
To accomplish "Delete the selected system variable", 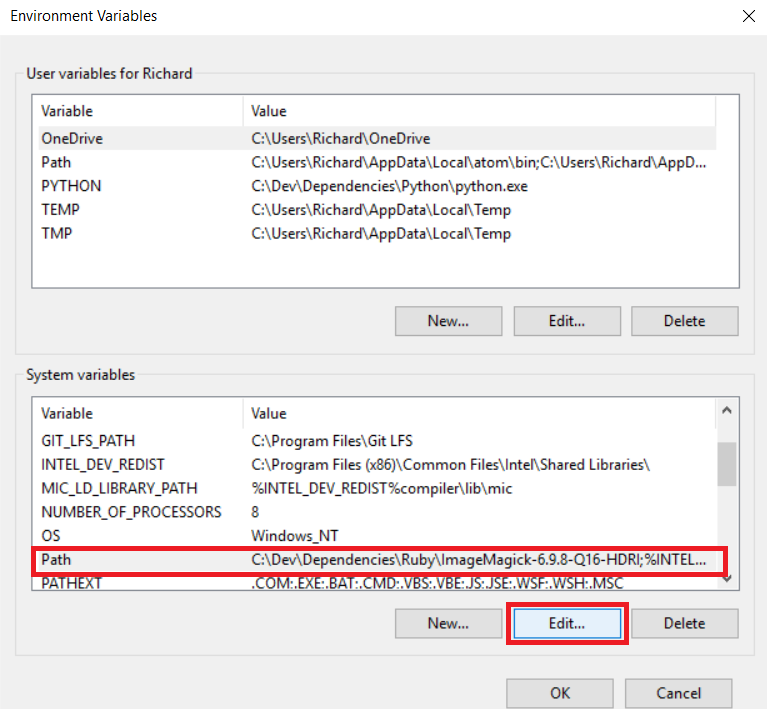I will pyautogui.click(x=684, y=623).
